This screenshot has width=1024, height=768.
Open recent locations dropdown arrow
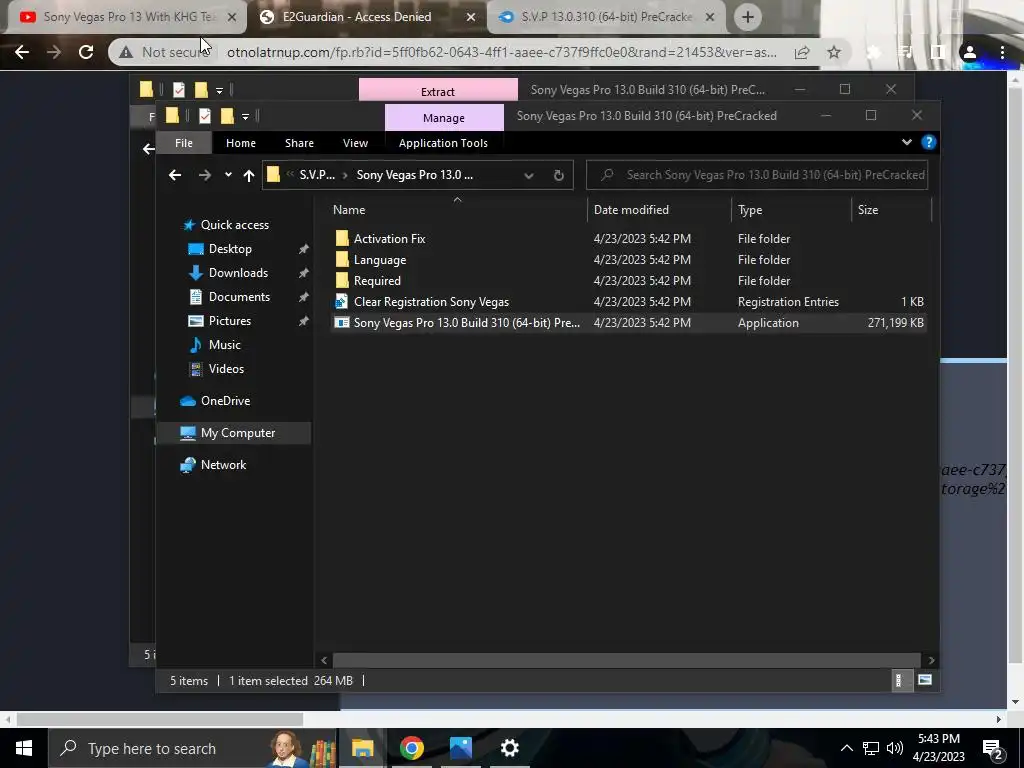[228, 175]
